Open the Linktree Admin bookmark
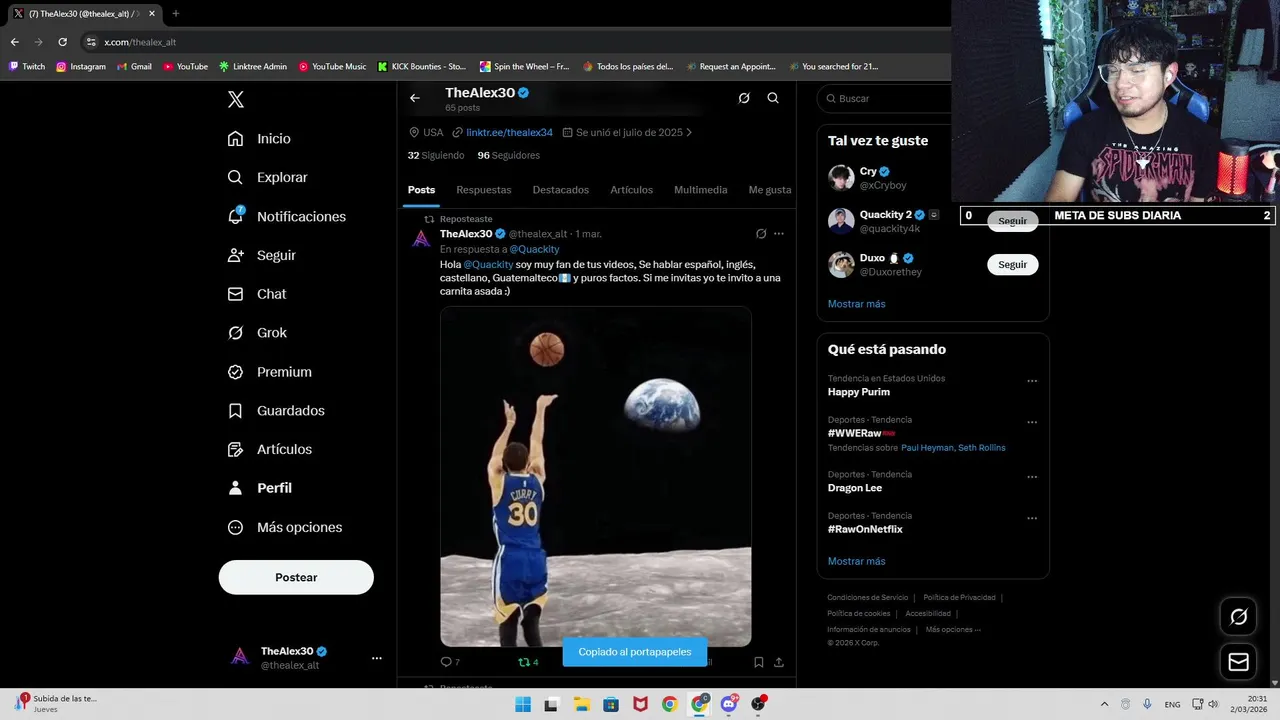The height and width of the screenshot is (720, 1280). (252, 67)
